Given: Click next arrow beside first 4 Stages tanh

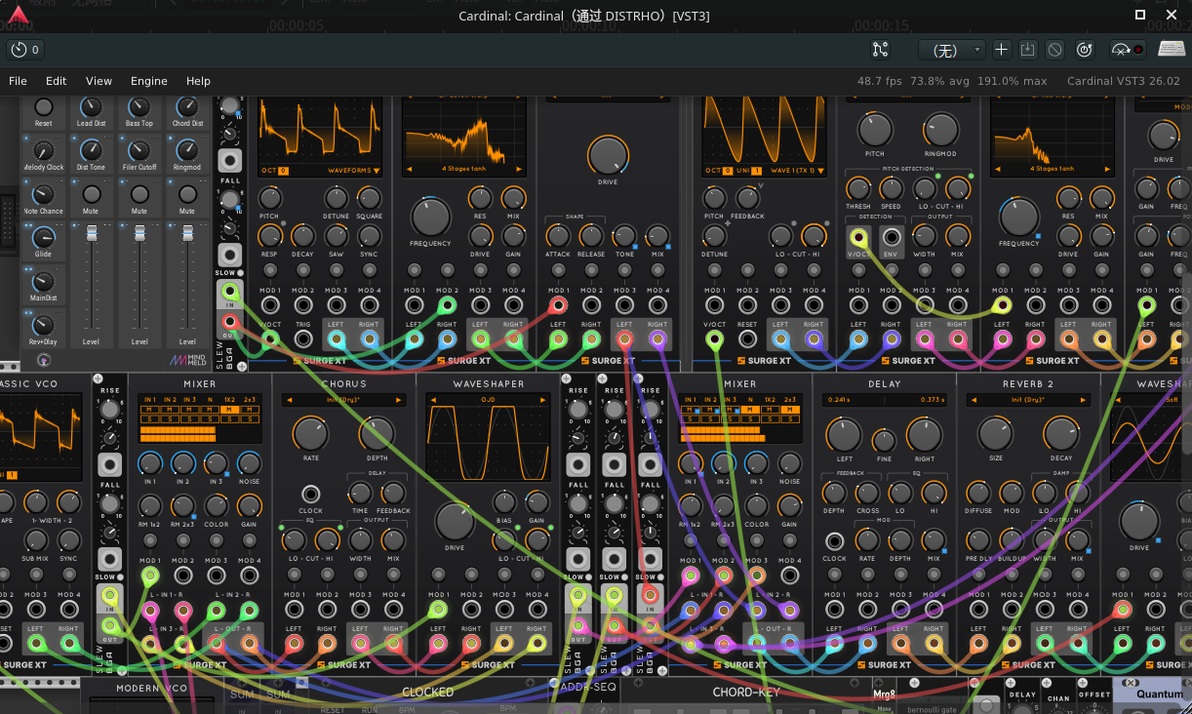Looking at the screenshot, I should click(519, 169).
